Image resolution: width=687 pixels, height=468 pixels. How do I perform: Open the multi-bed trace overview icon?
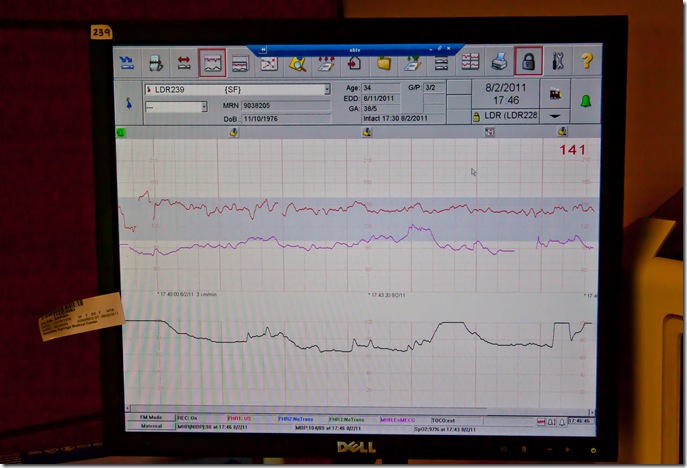point(470,62)
